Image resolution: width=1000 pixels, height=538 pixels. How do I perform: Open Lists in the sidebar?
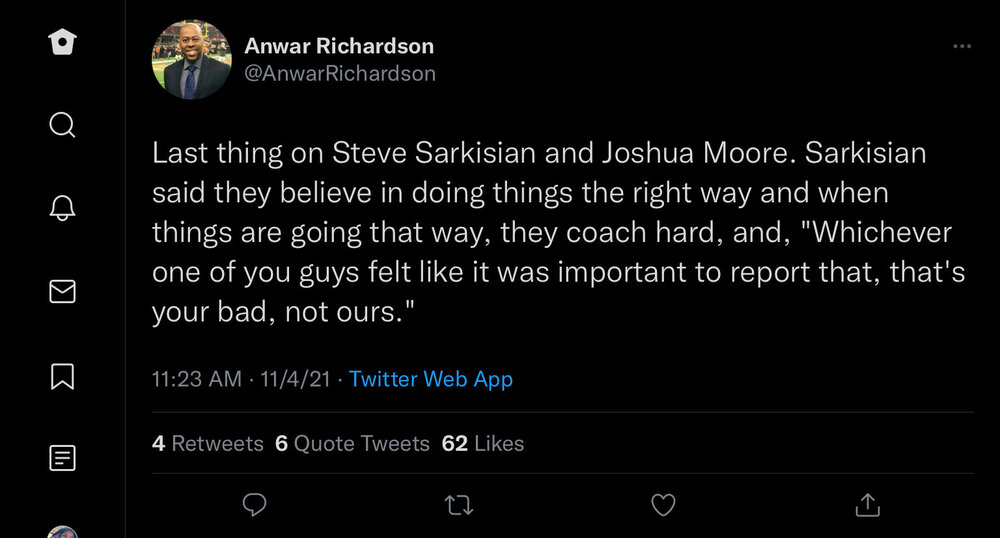[62, 459]
